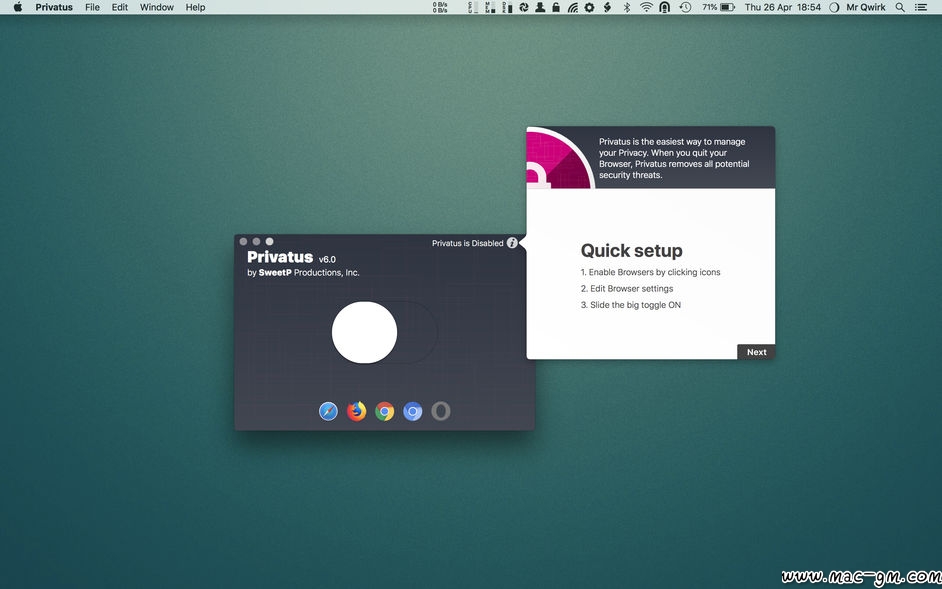Click the Firefox browser icon
Viewport: 942px width, 589px height.
(356, 411)
